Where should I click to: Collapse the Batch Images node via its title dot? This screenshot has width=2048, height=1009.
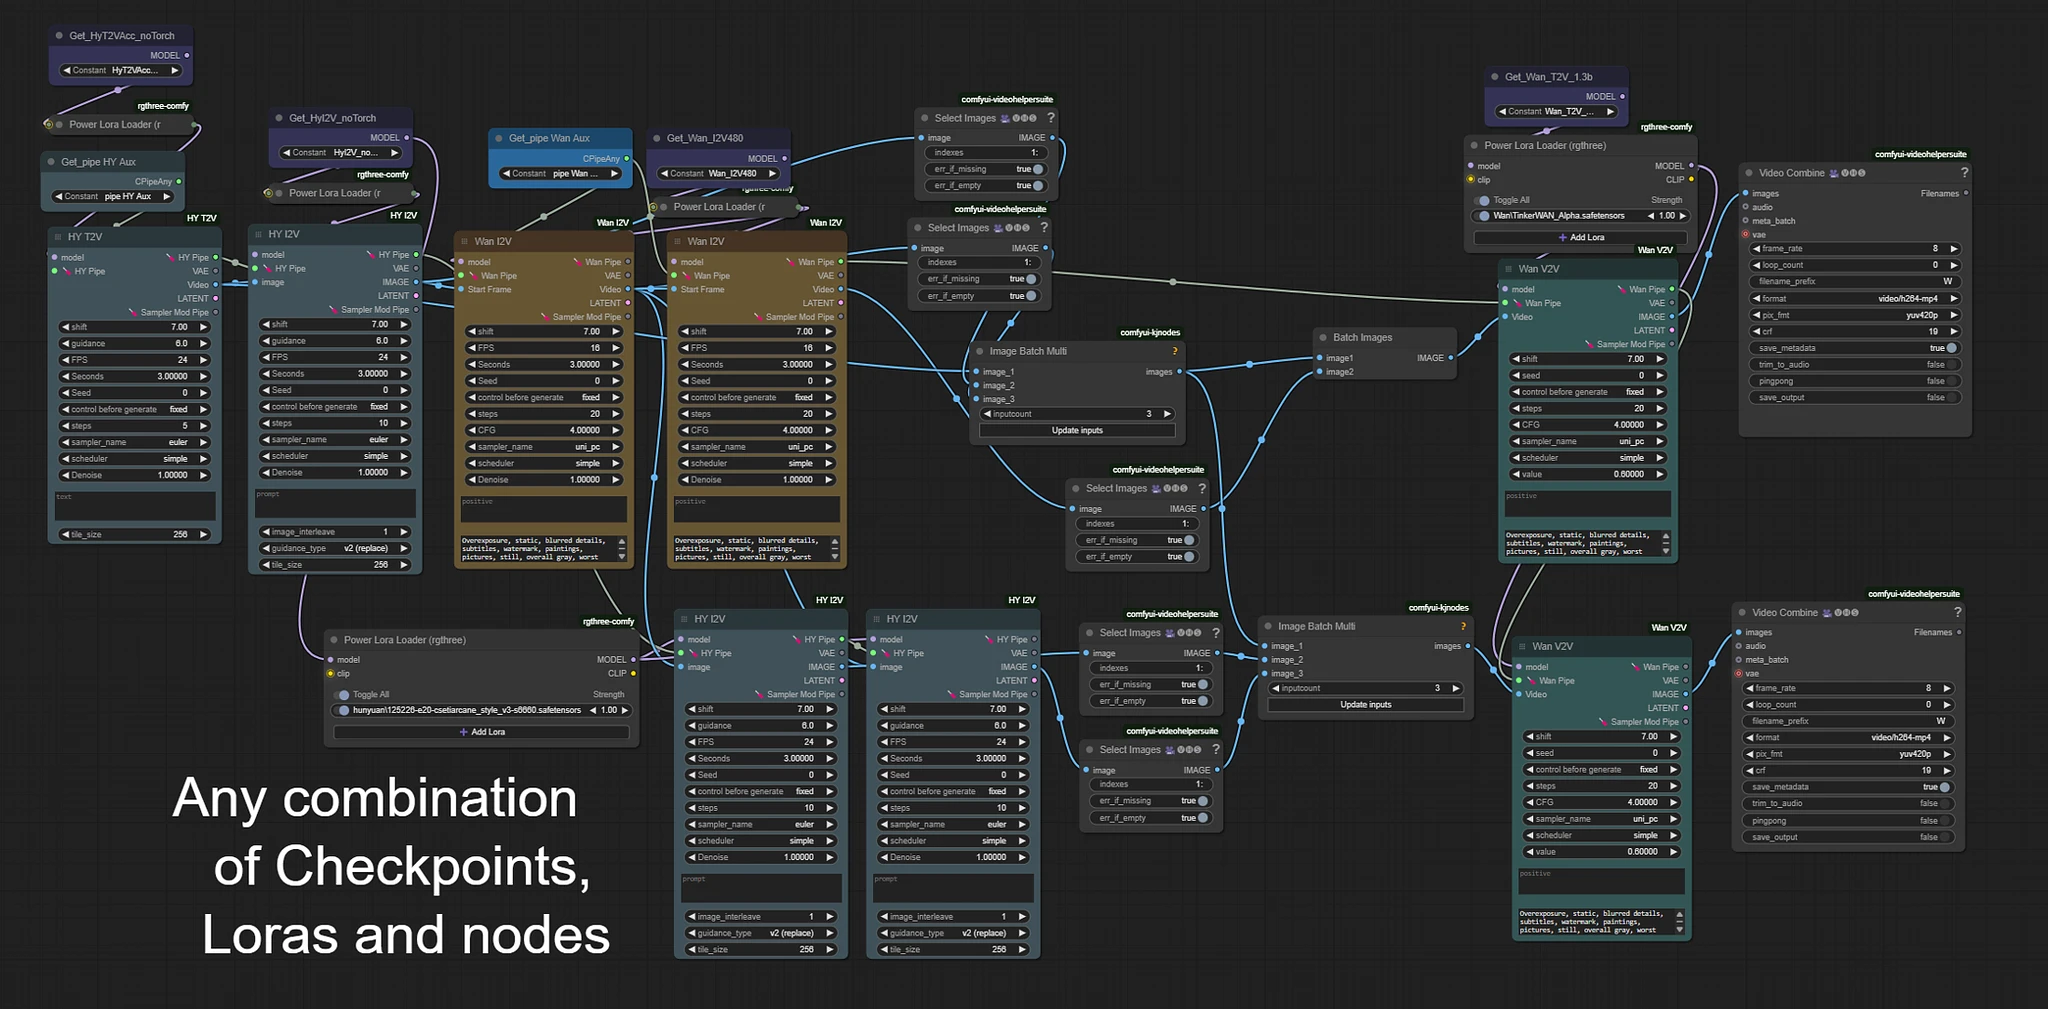(1323, 338)
